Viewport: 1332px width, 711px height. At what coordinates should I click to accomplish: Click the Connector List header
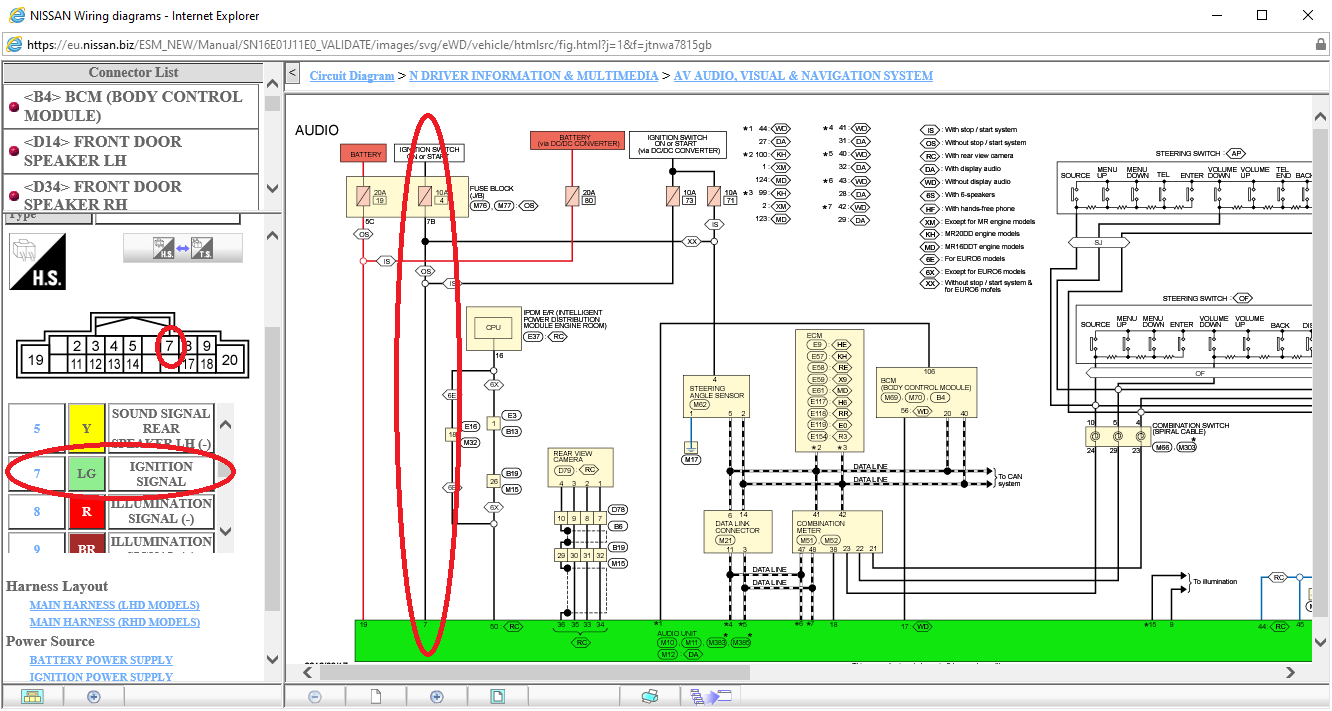point(133,72)
